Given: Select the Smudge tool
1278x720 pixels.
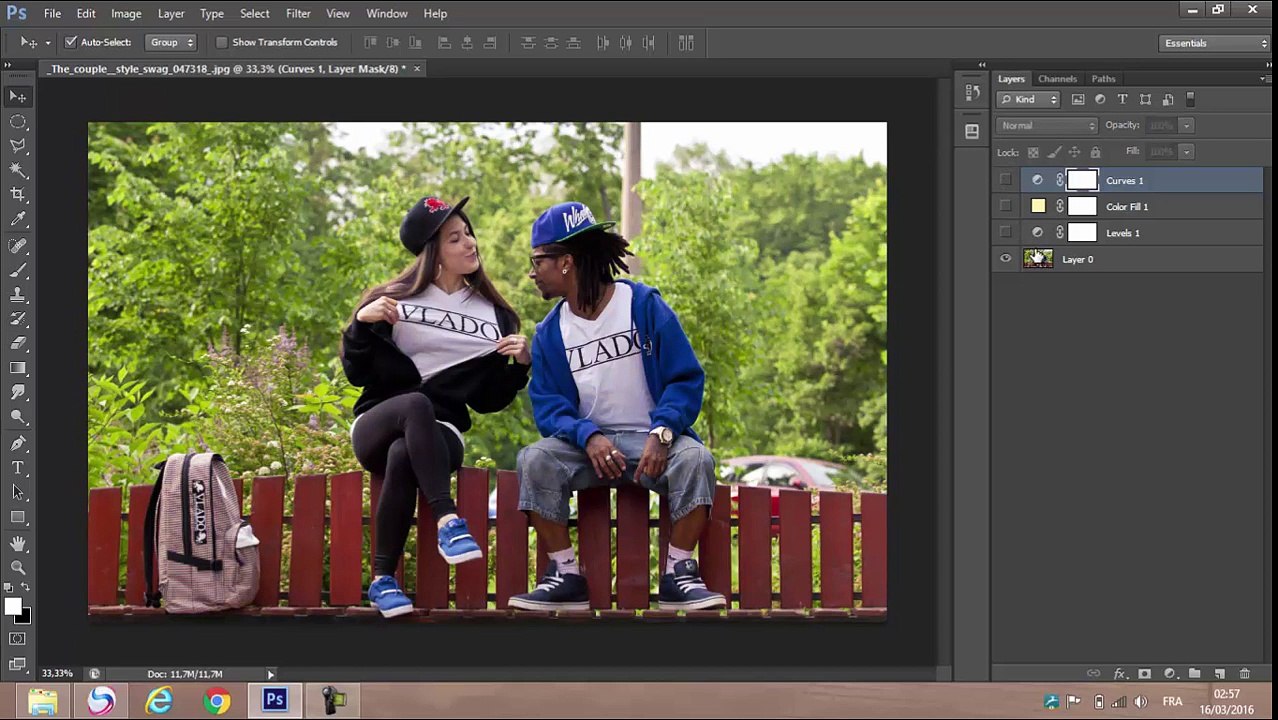Looking at the screenshot, I should [18, 393].
